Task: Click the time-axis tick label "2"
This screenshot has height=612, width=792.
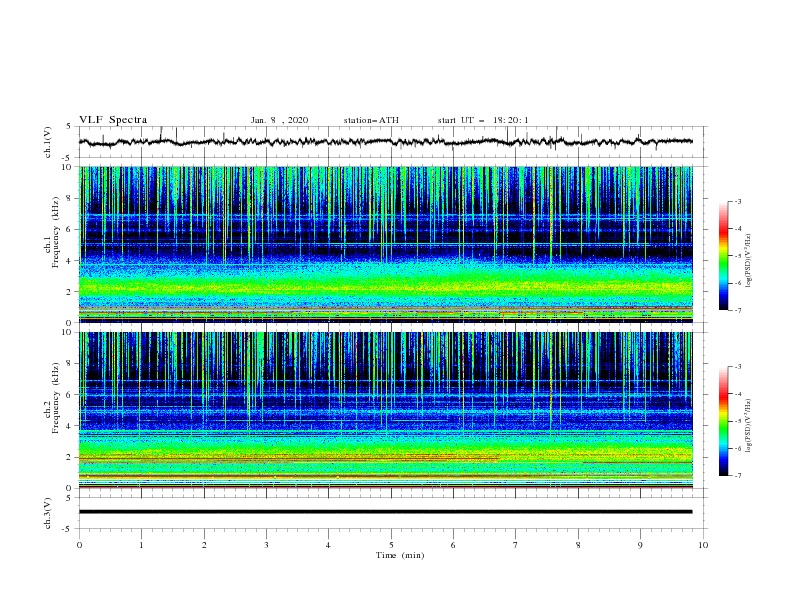Action: (204, 545)
